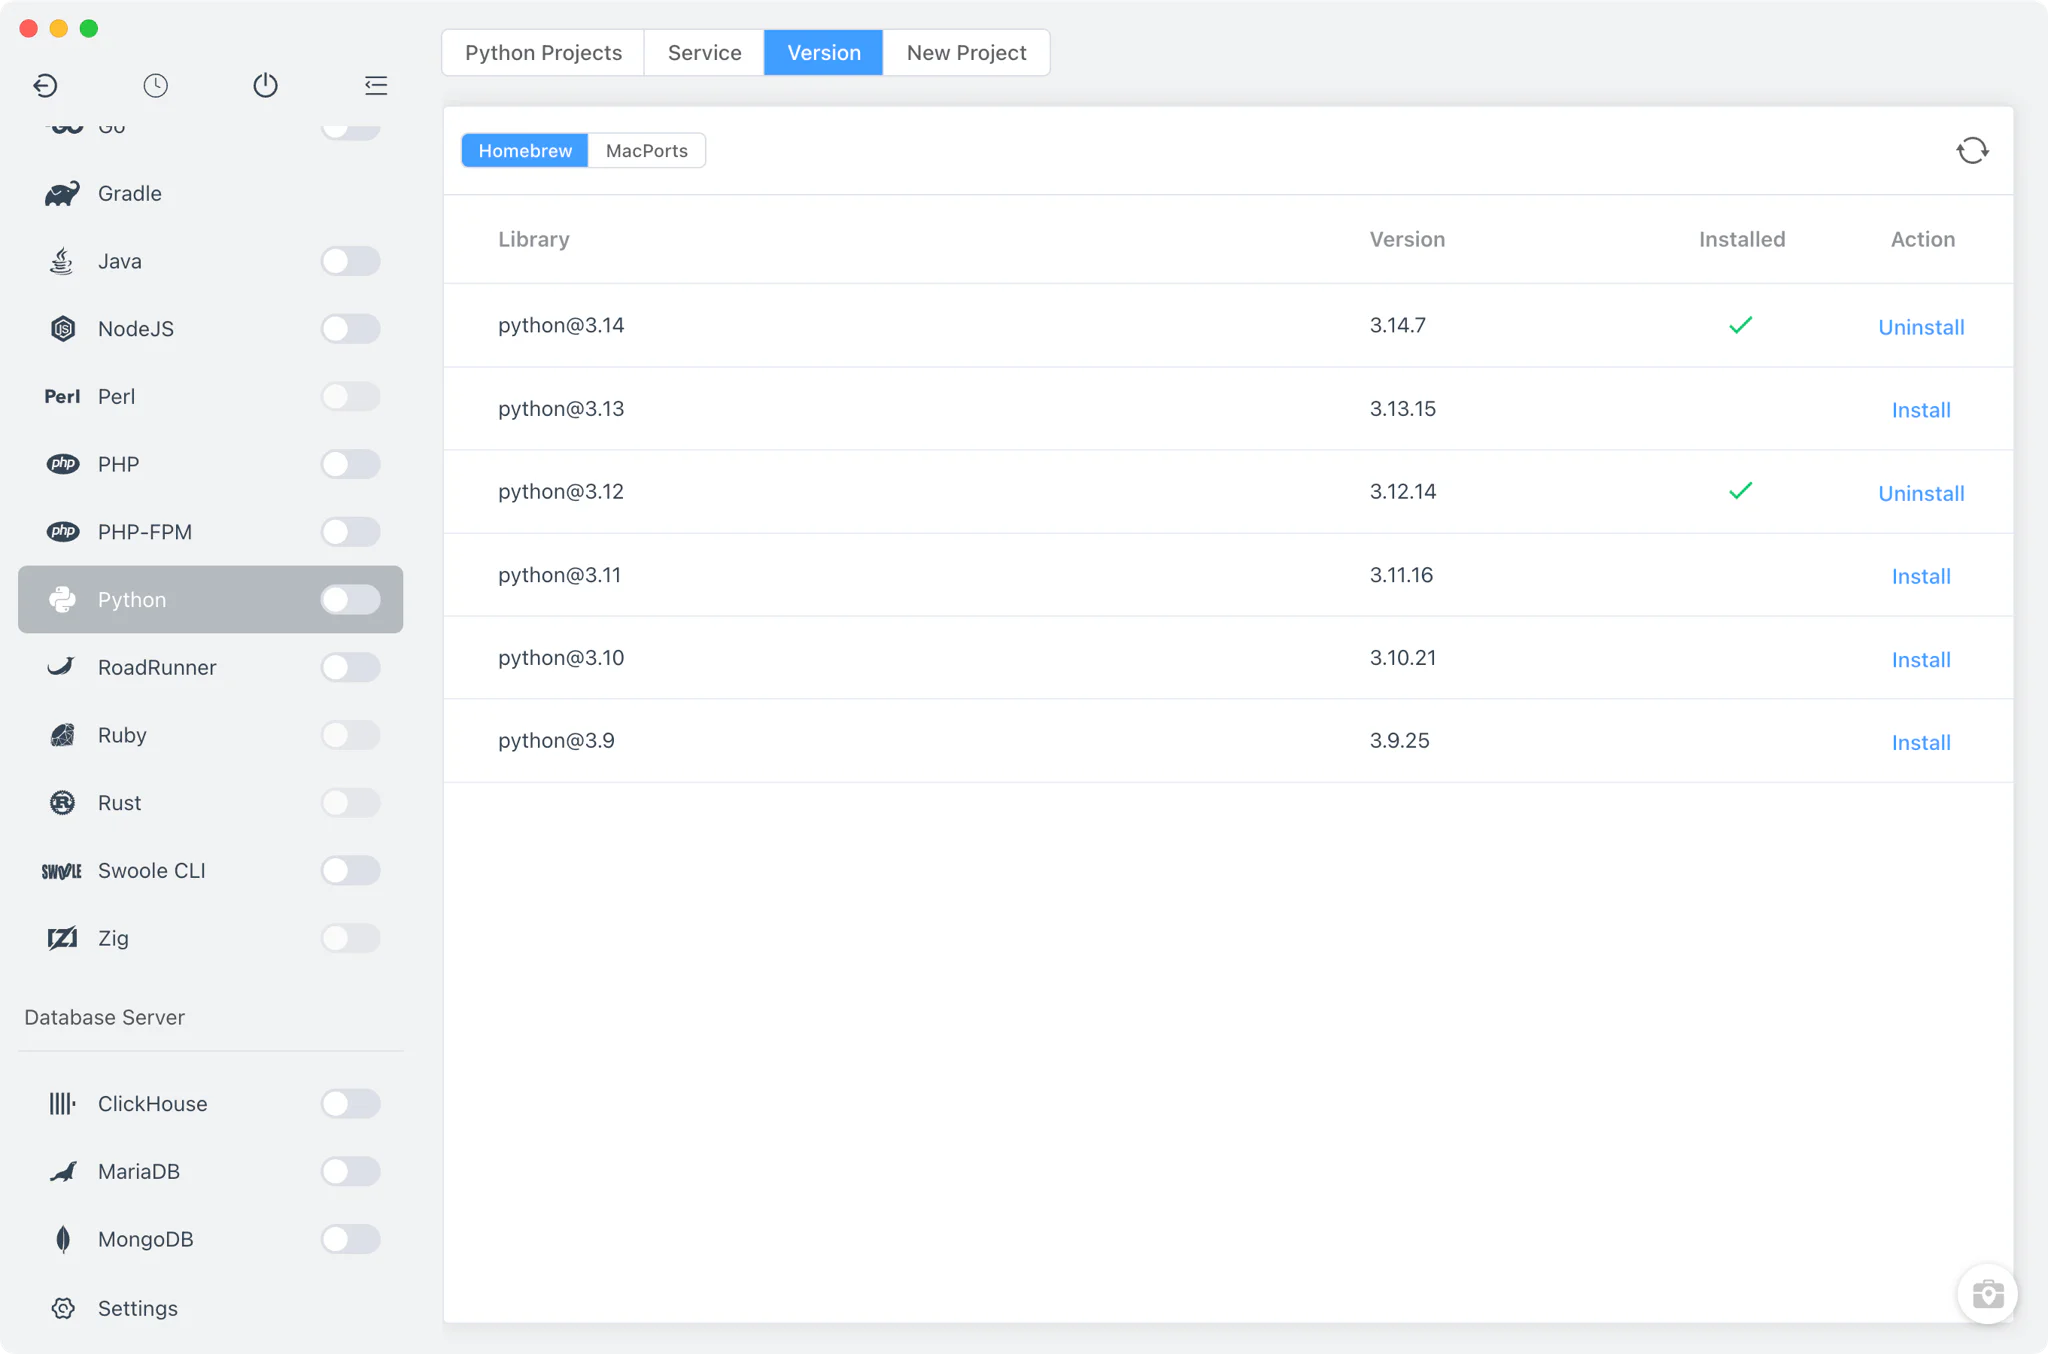The height and width of the screenshot is (1354, 2048).
Task: Click the power icon in sidebar header
Action: click(265, 85)
